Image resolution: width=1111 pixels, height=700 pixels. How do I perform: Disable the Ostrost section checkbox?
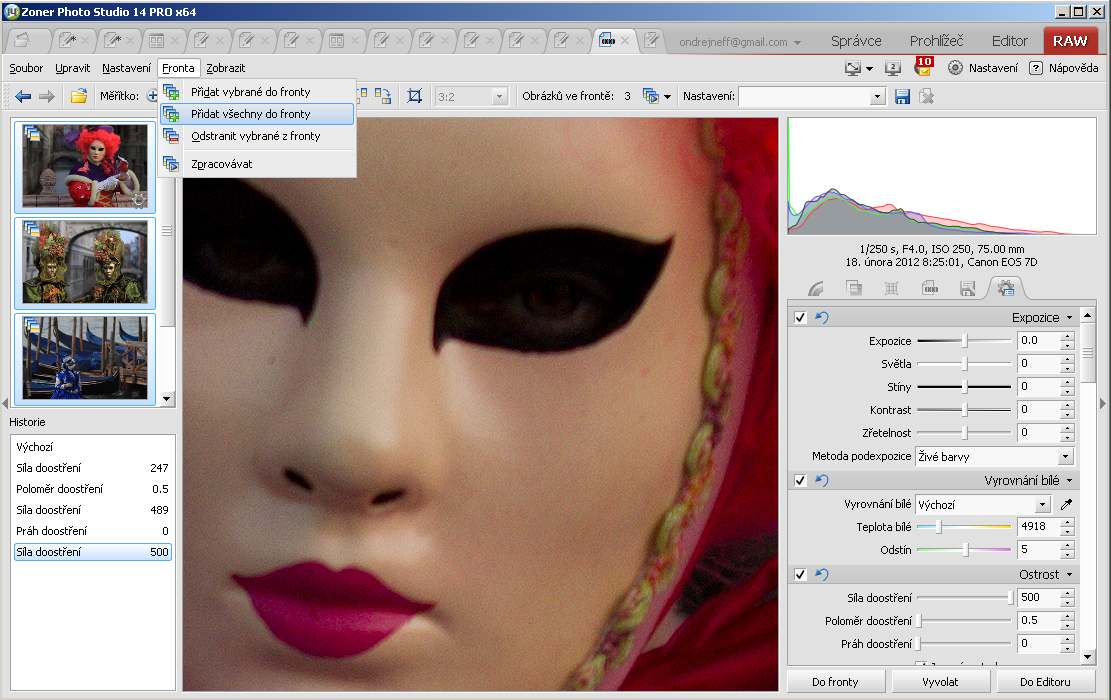pyautogui.click(x=800, y=574)
